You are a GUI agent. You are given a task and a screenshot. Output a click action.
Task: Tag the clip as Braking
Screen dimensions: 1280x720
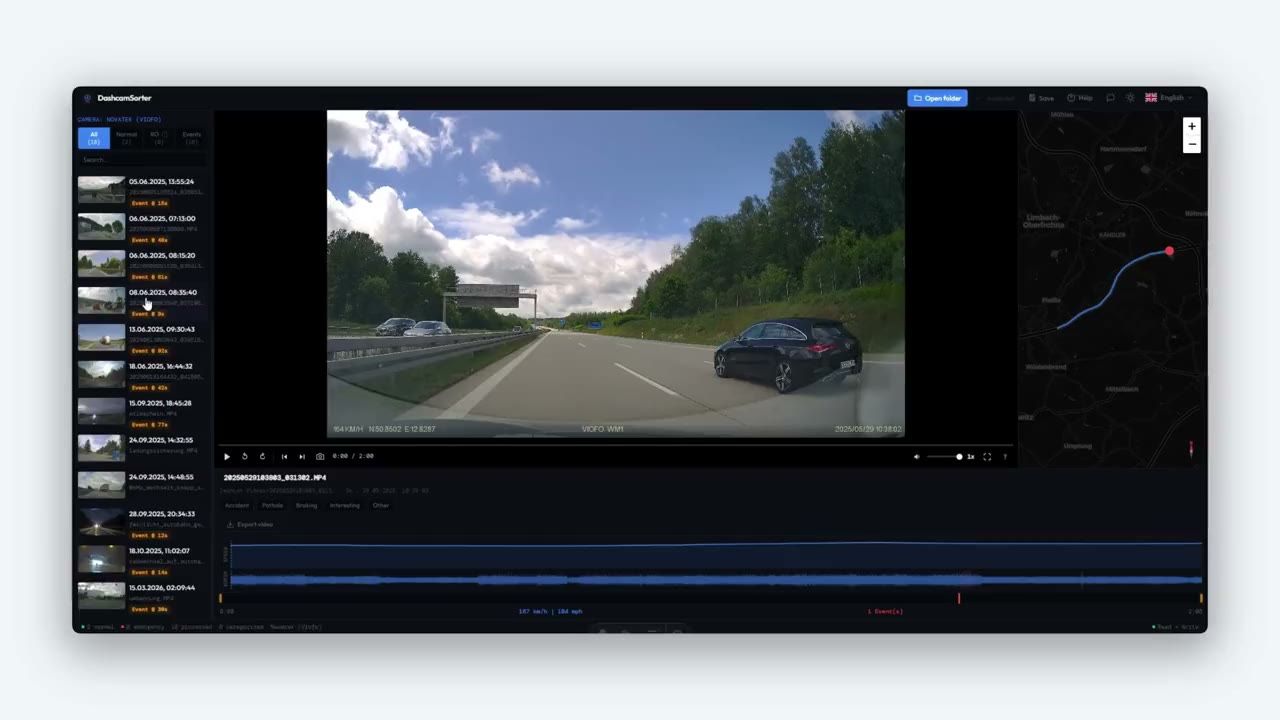click(306, 505)
